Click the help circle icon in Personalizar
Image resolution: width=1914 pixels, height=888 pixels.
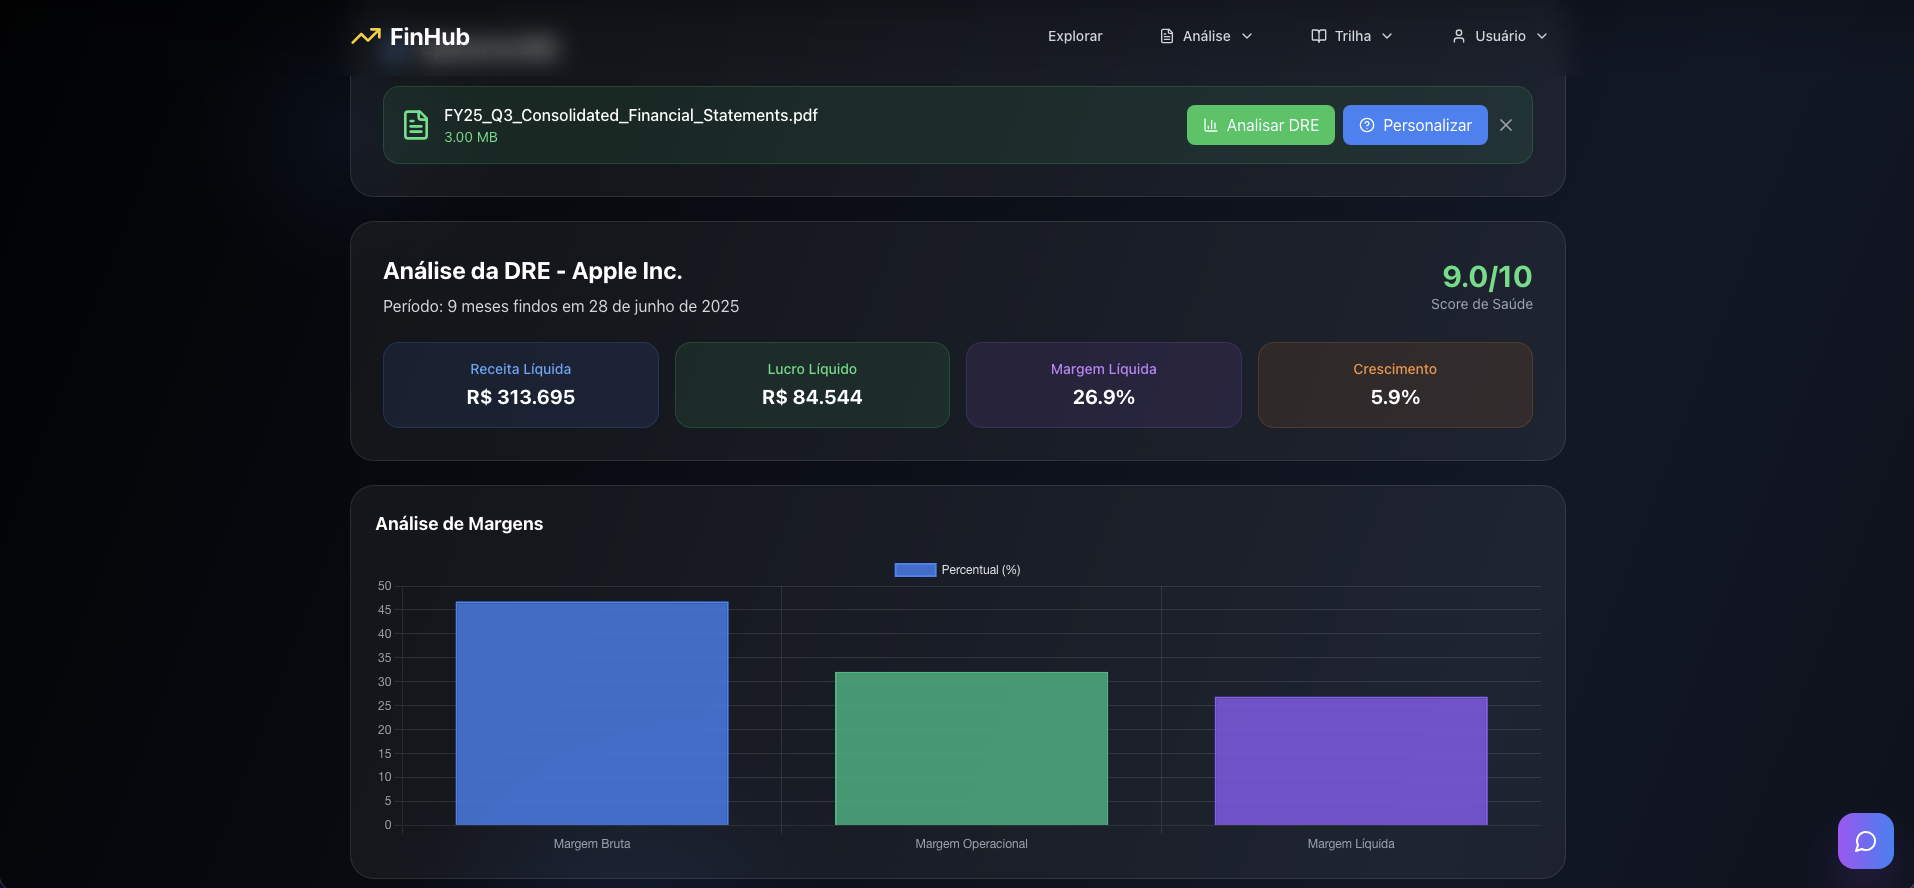point(1367,125)
